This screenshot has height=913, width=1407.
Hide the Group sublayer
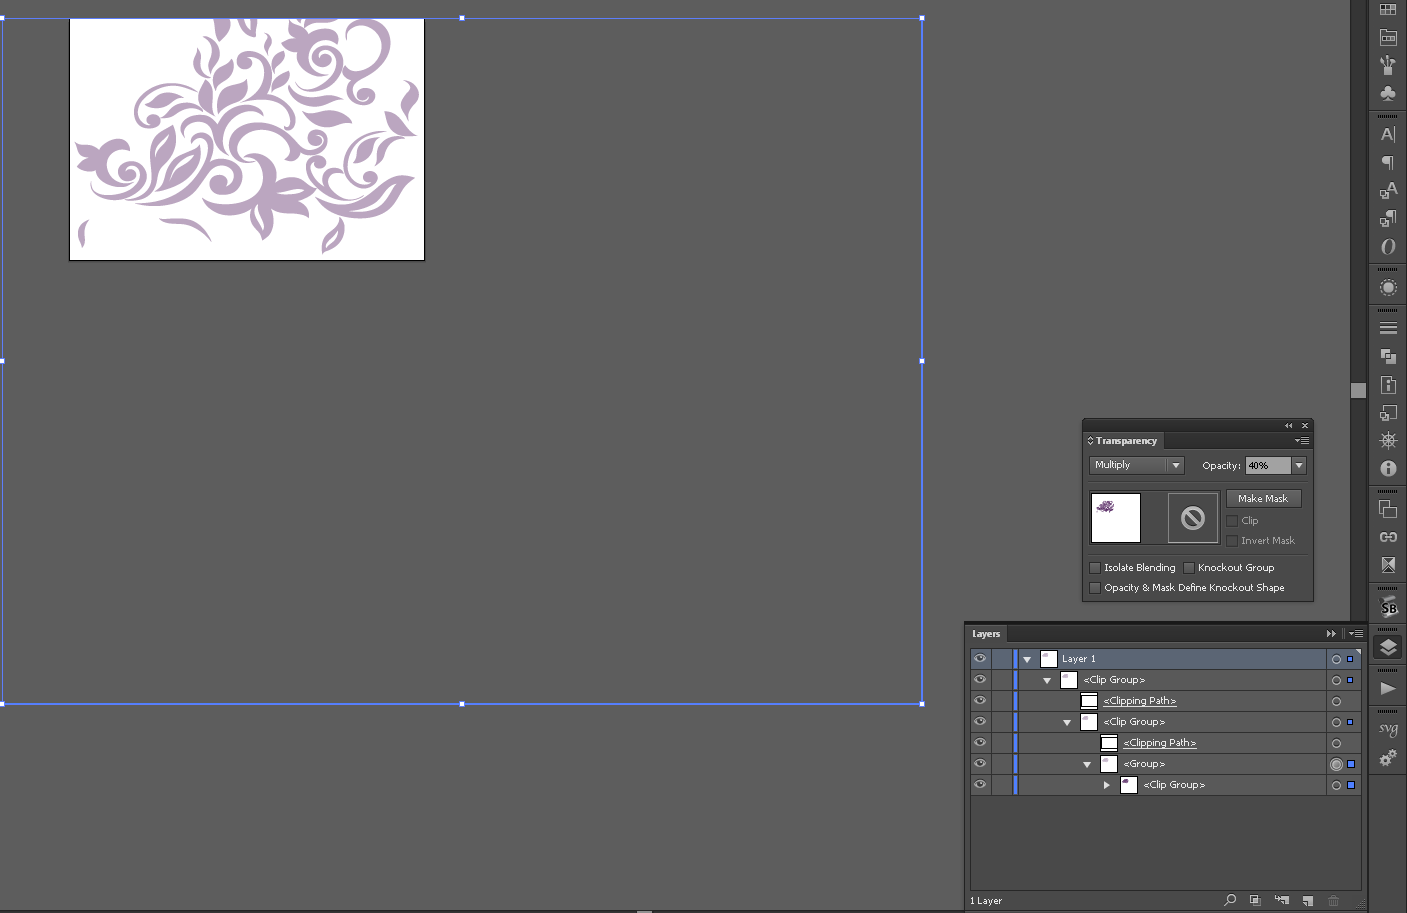(x=980, y=763)
